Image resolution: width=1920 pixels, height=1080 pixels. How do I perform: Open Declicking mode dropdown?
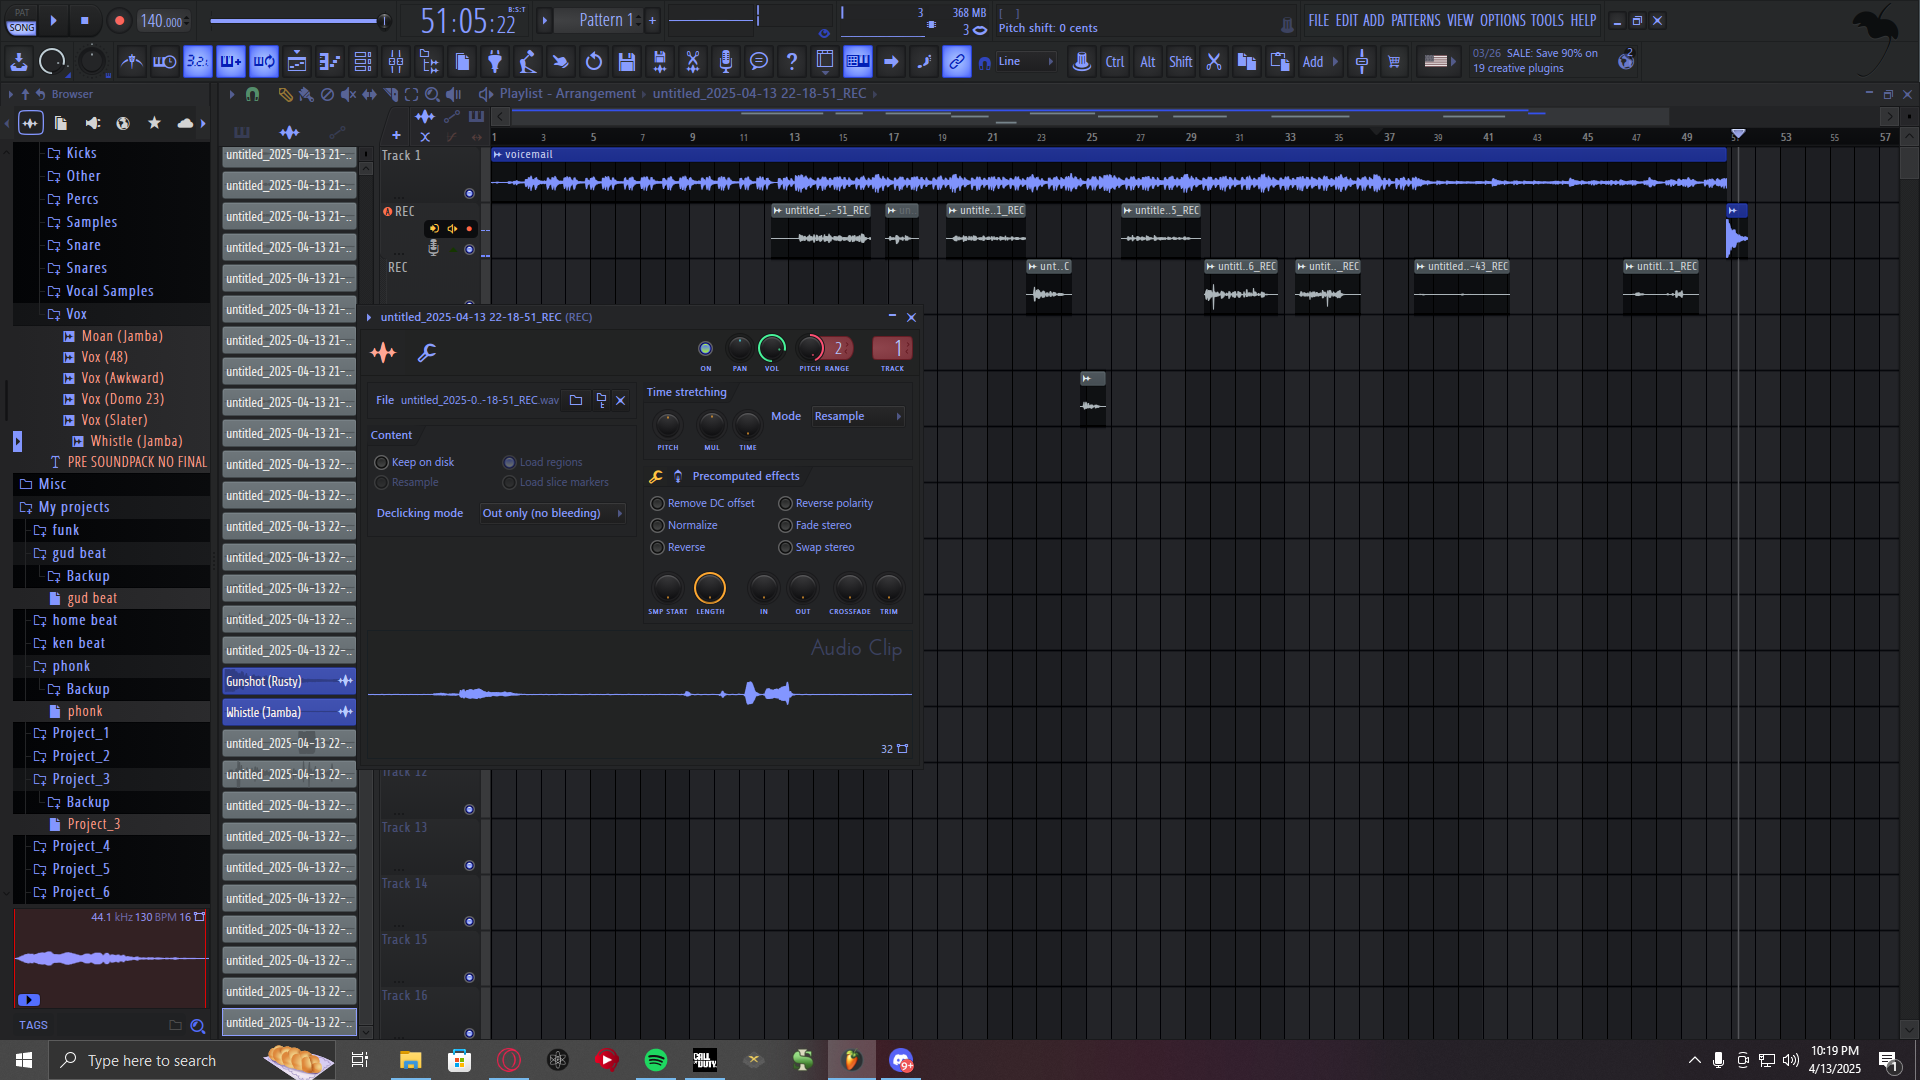click(551, 513)
